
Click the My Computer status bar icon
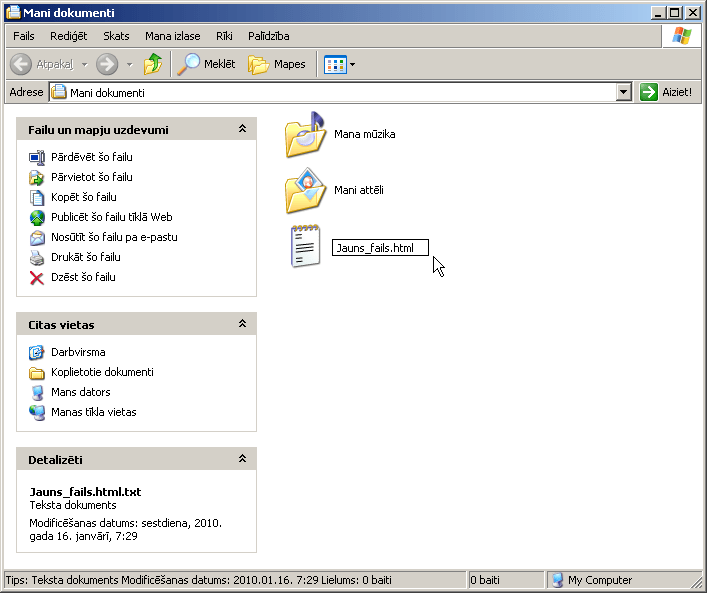pos(558,580)
